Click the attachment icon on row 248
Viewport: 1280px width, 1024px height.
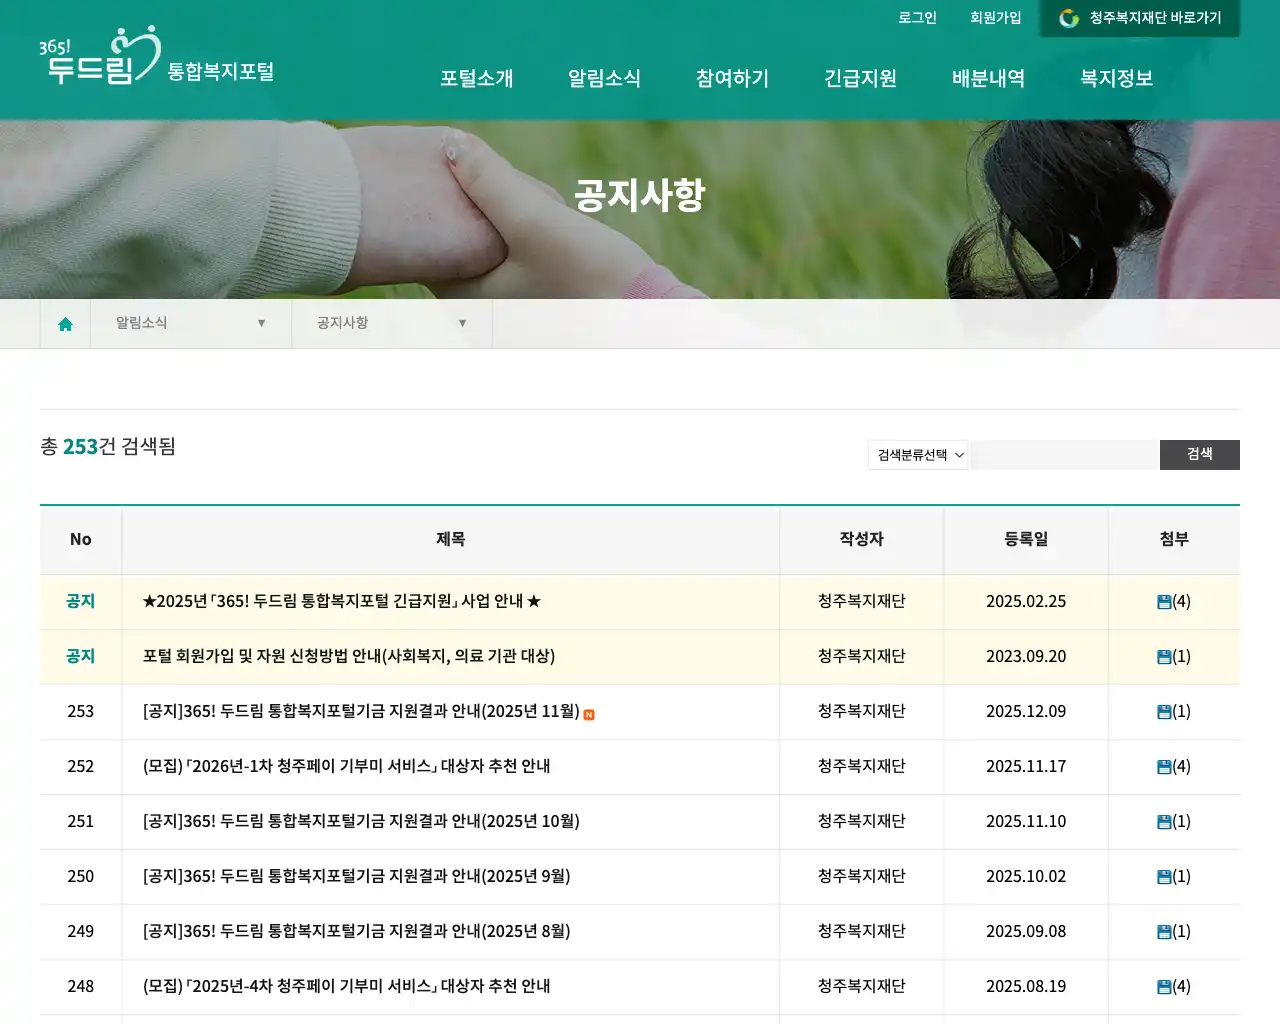coord(1162,987)
